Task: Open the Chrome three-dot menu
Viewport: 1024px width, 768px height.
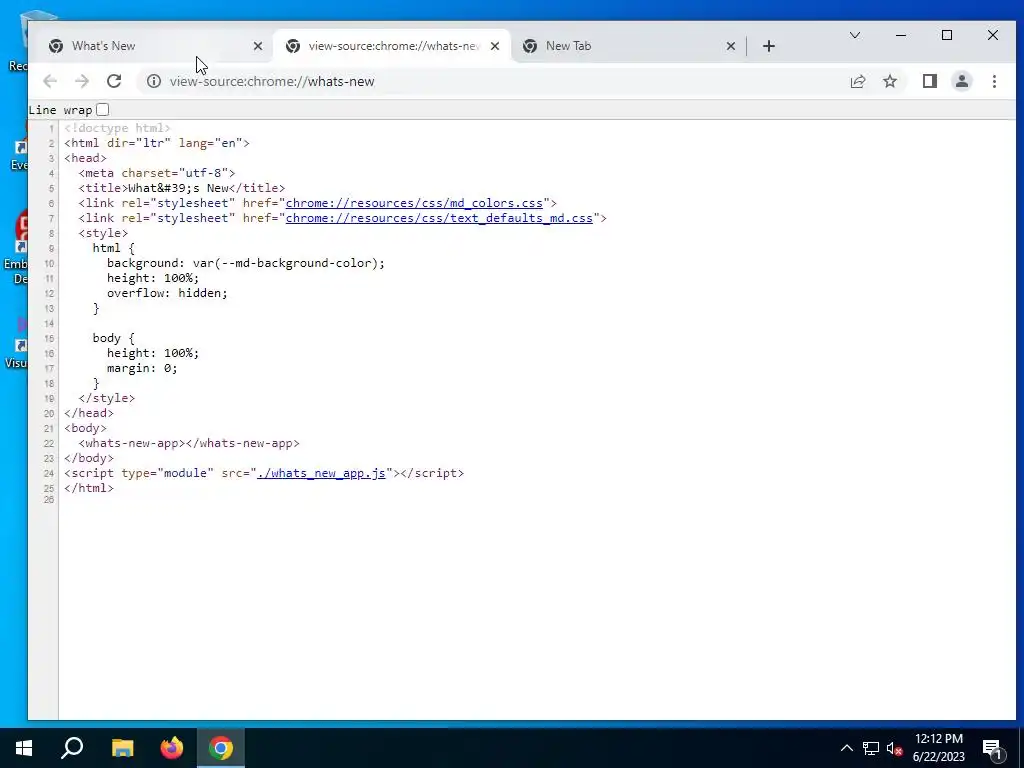Action: point(994,81)
